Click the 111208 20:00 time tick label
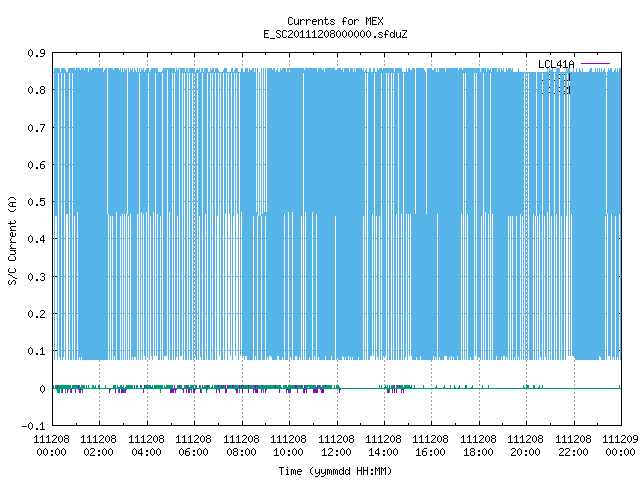The width and height of the screenshot is (640, 480). [x=525, y=446]
